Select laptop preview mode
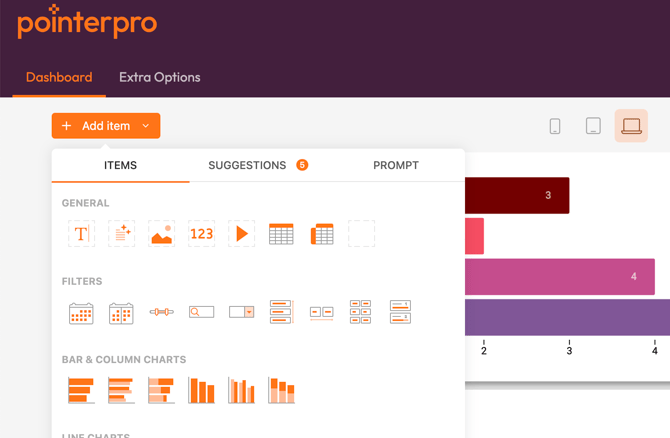The width and height of the screenshot is (670, 438). [631, 126]
